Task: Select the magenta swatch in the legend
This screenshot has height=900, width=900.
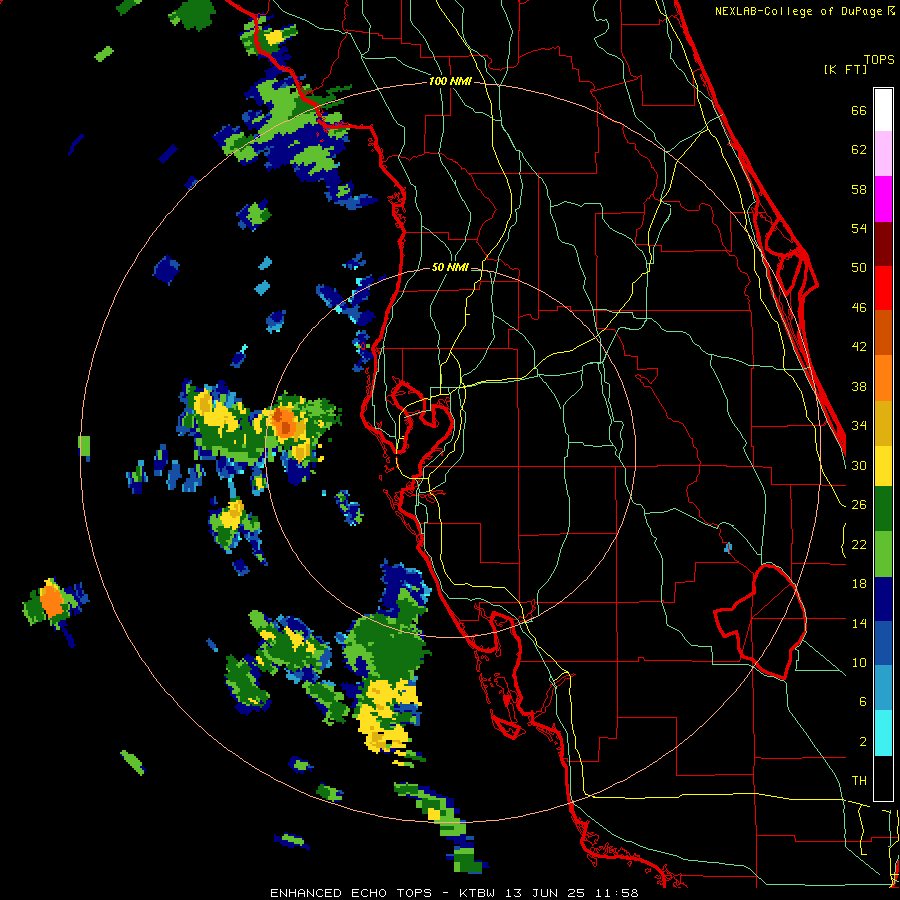Action: tap(883, 199)
